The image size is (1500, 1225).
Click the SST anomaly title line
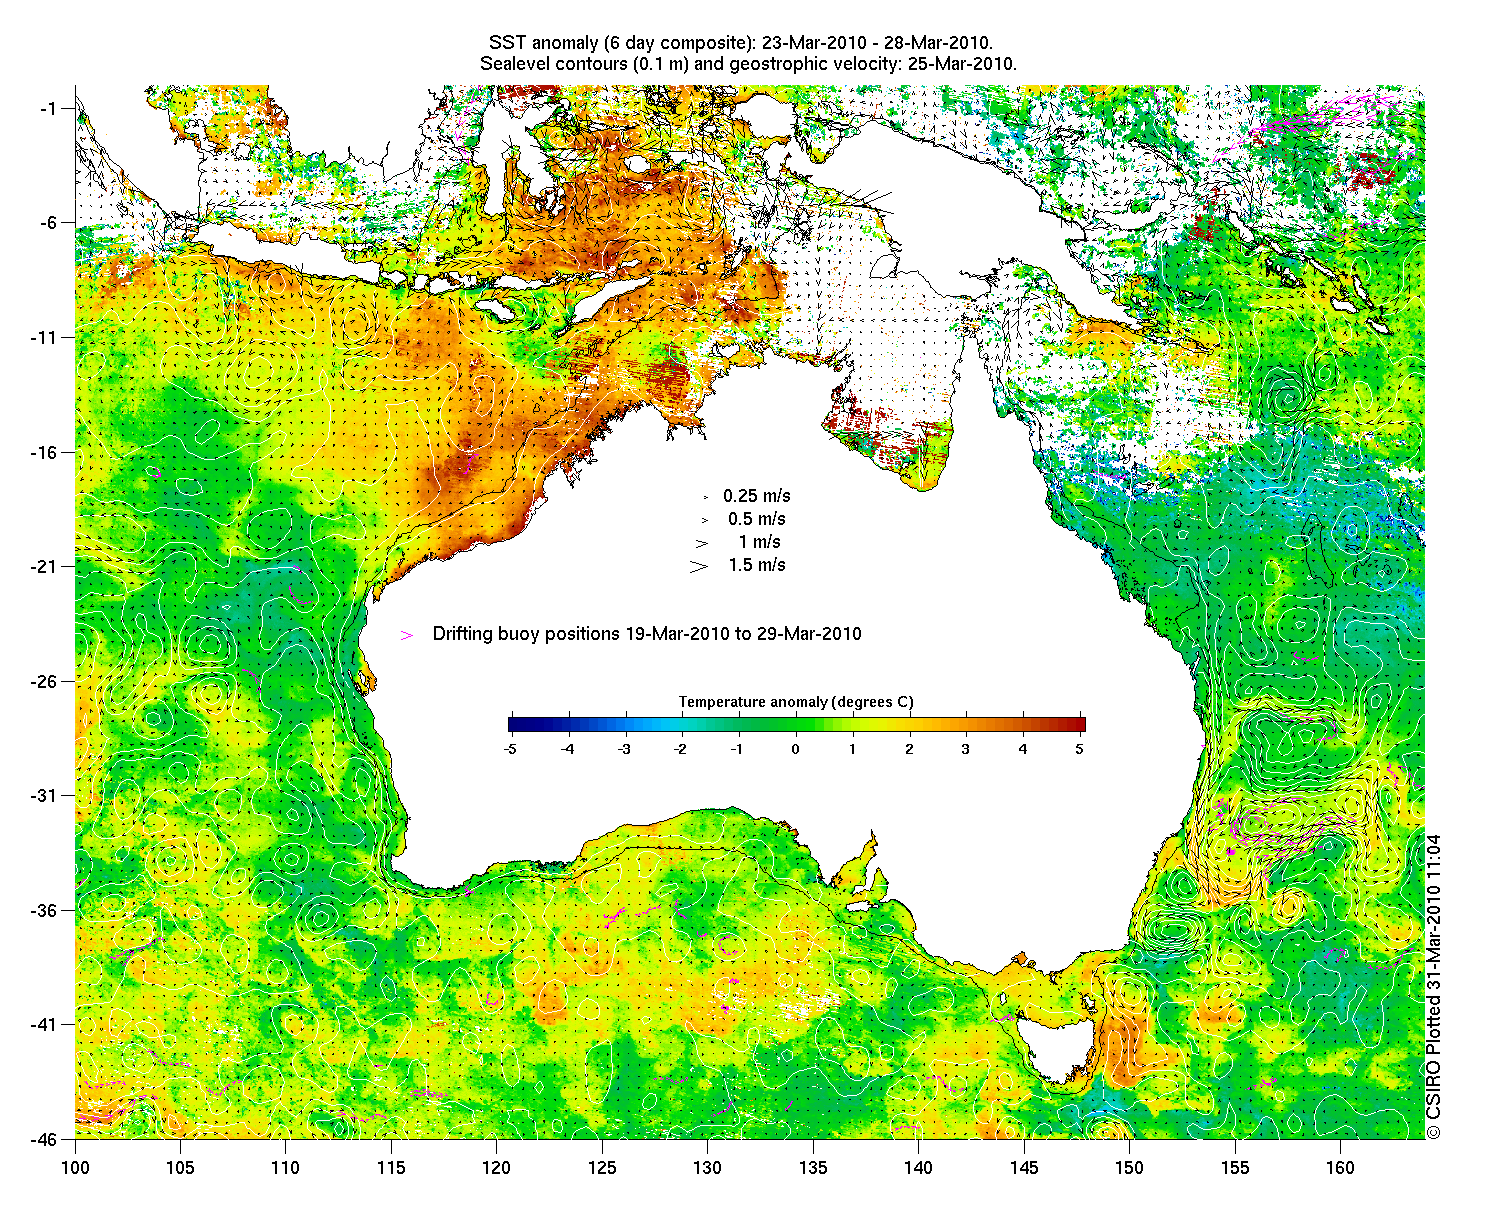pos(741,43)
